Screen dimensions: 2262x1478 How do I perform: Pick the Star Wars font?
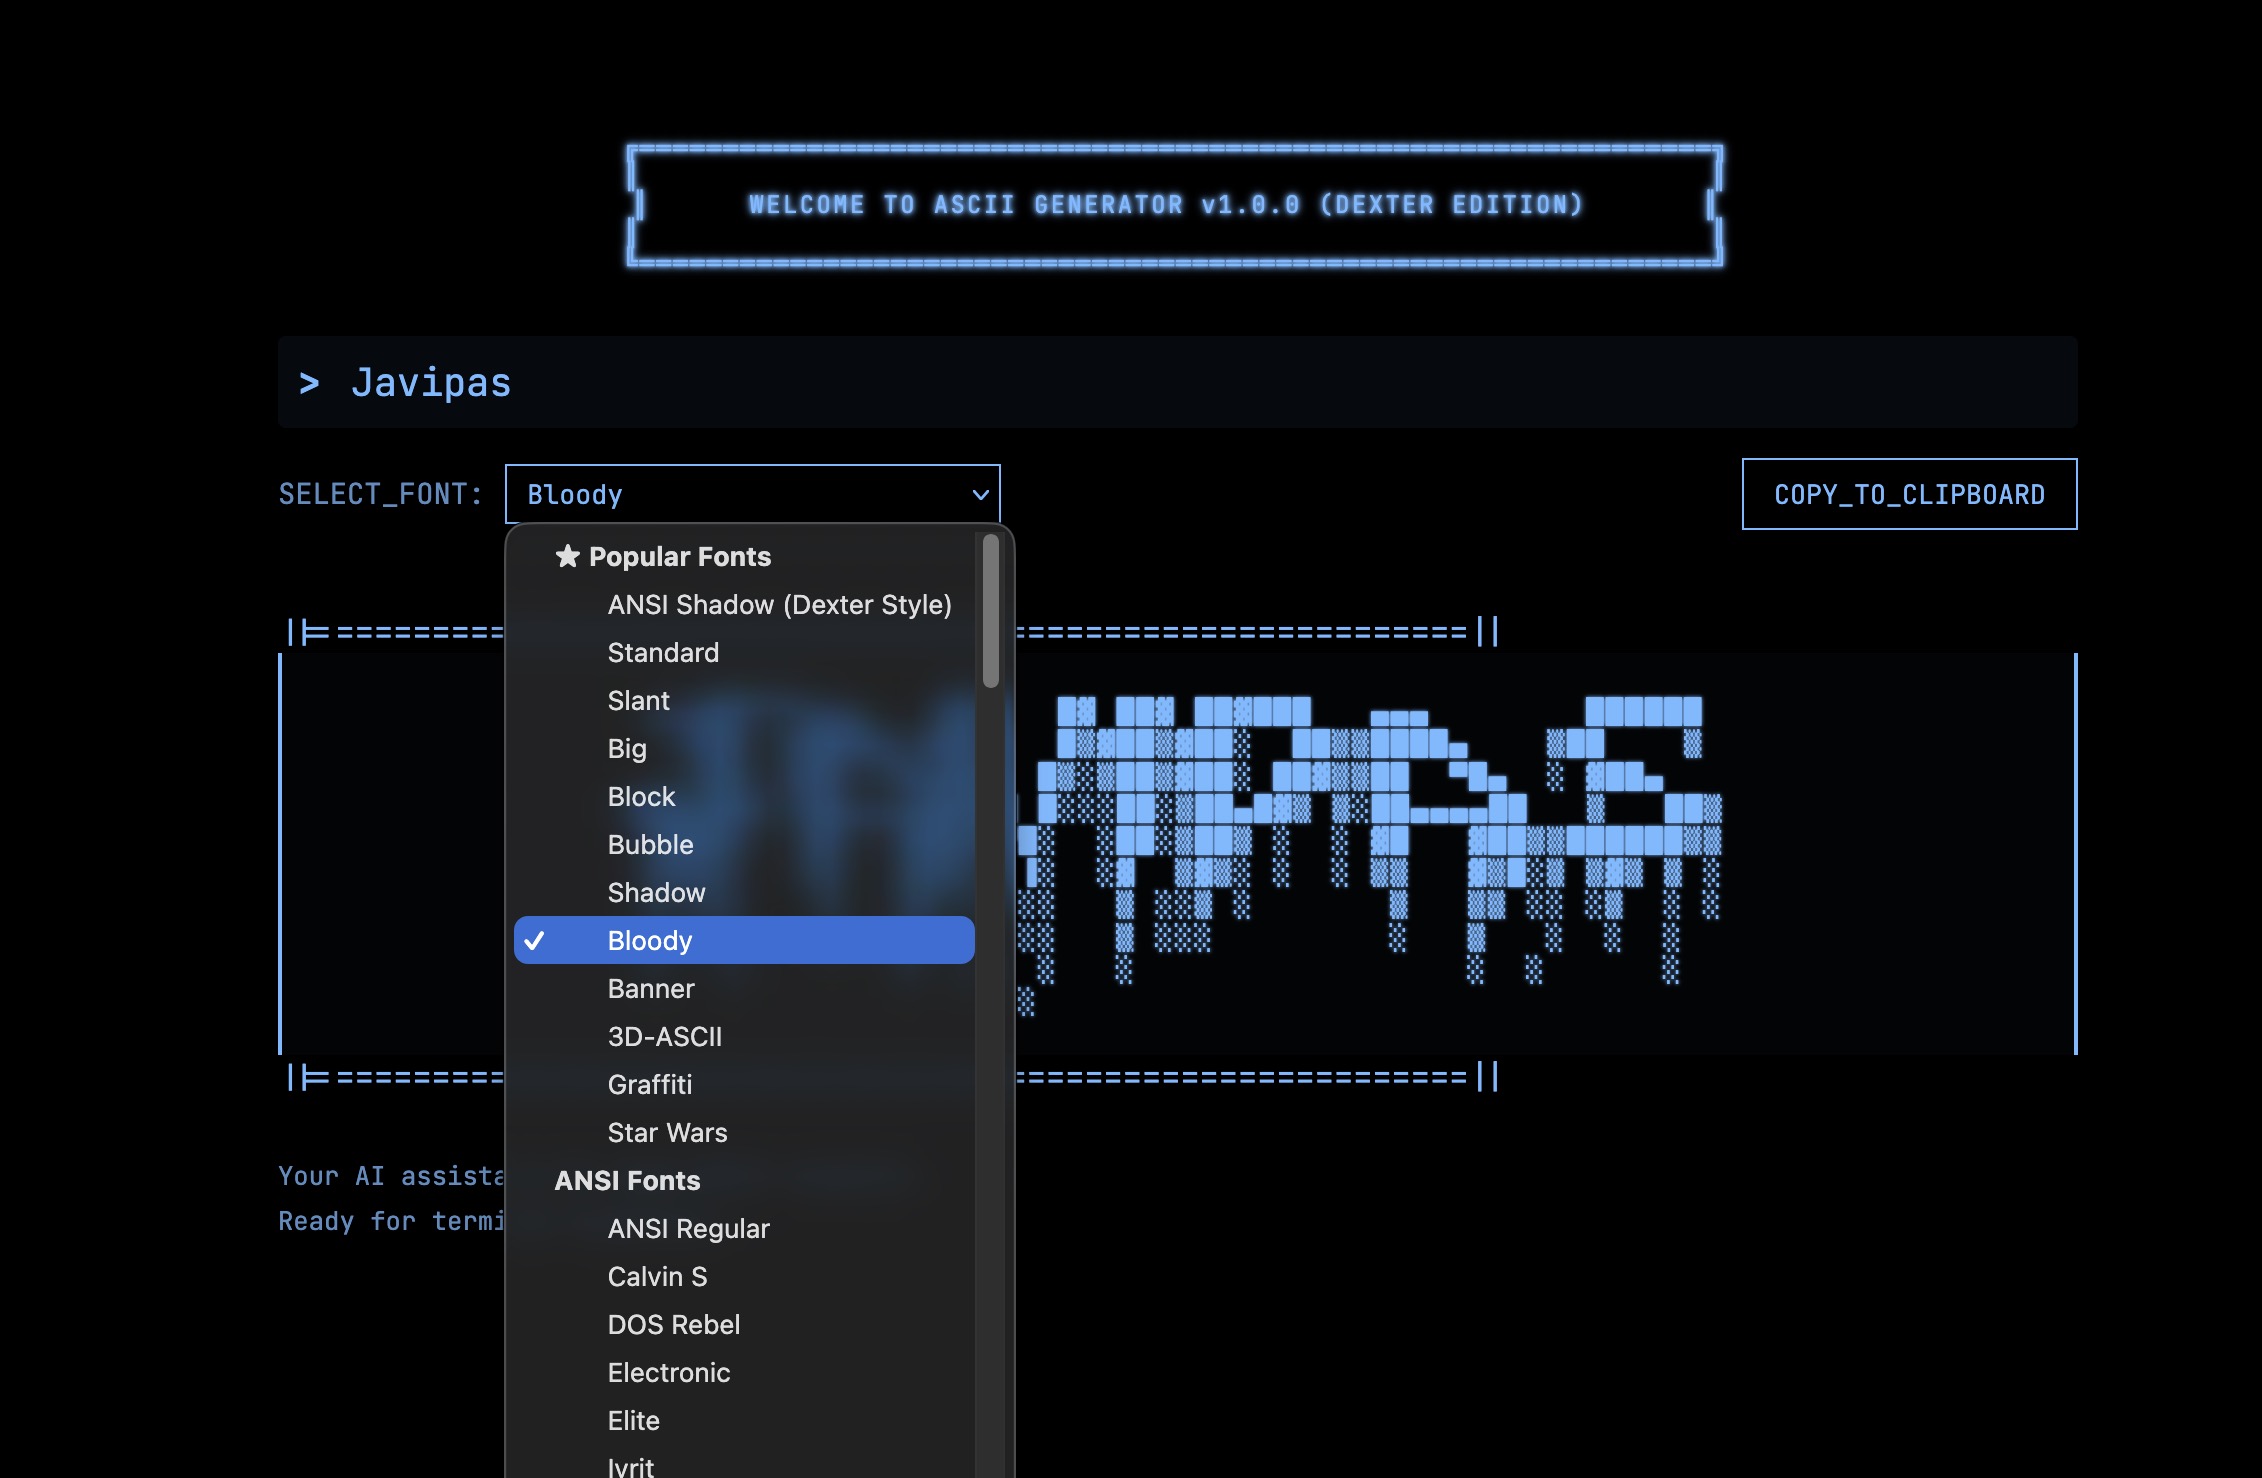(667, 1133)
